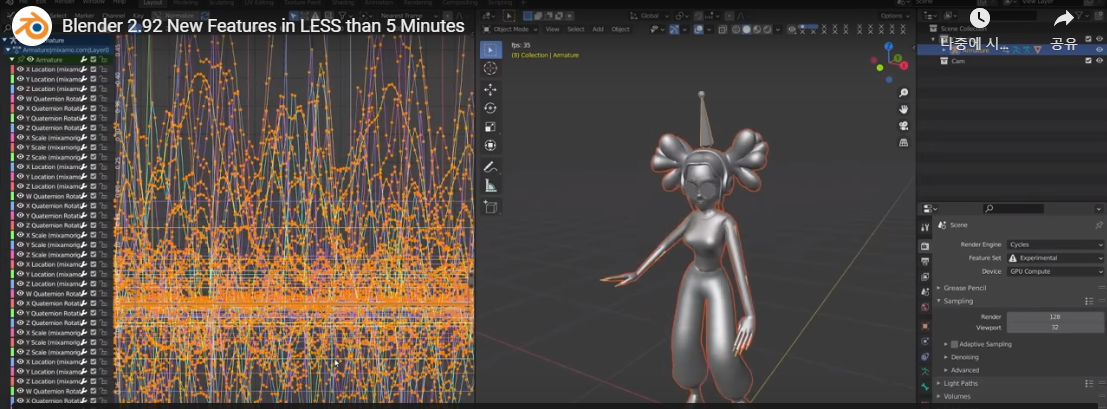Click the properties editor search field
1107x409 pixels.
[x=1013, y=208]
